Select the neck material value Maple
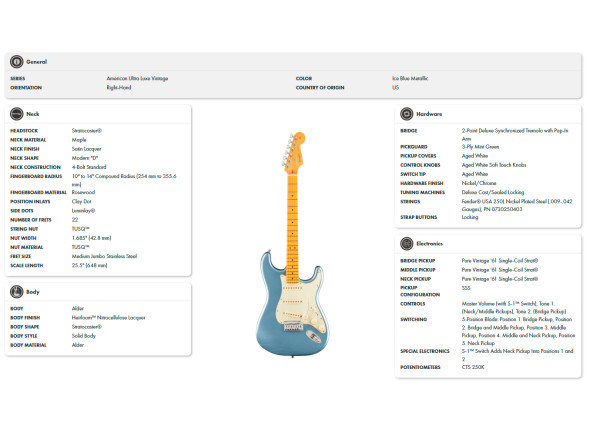The image size is (590, 434). tap(79, 140)
